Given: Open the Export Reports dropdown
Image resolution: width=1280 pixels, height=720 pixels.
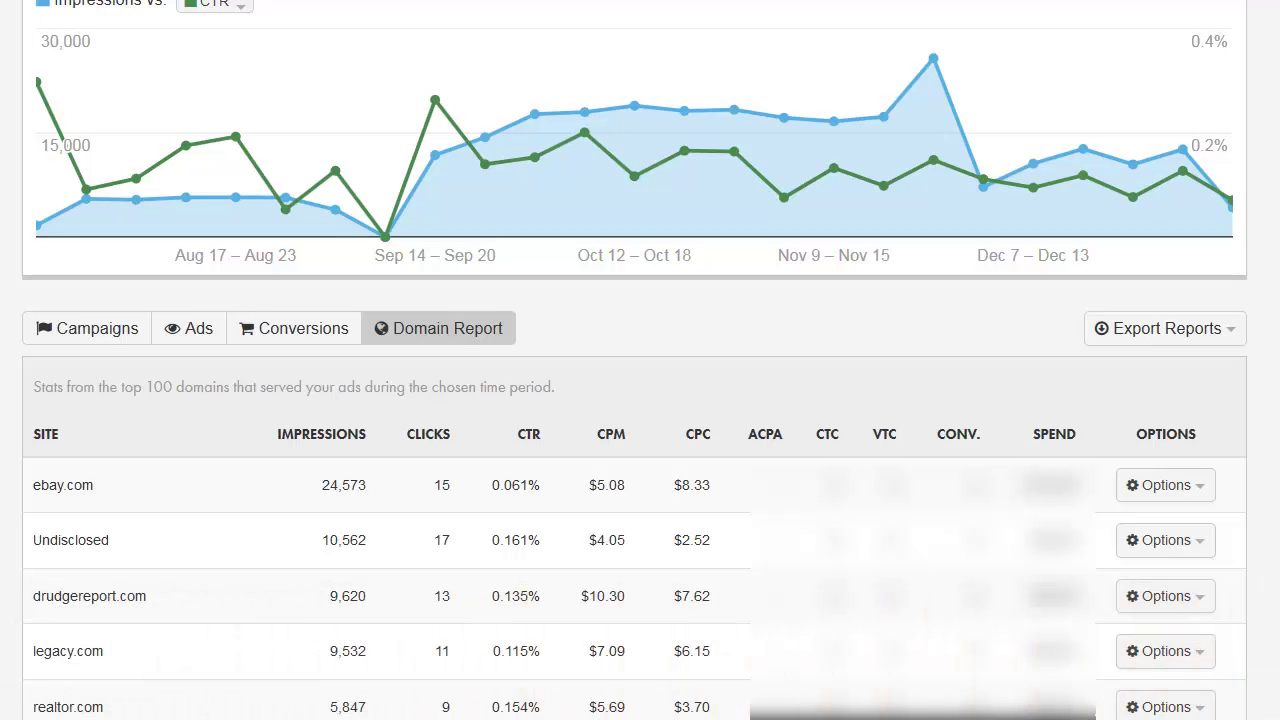Looking at the screenshot, I should tap(1165, 328).
